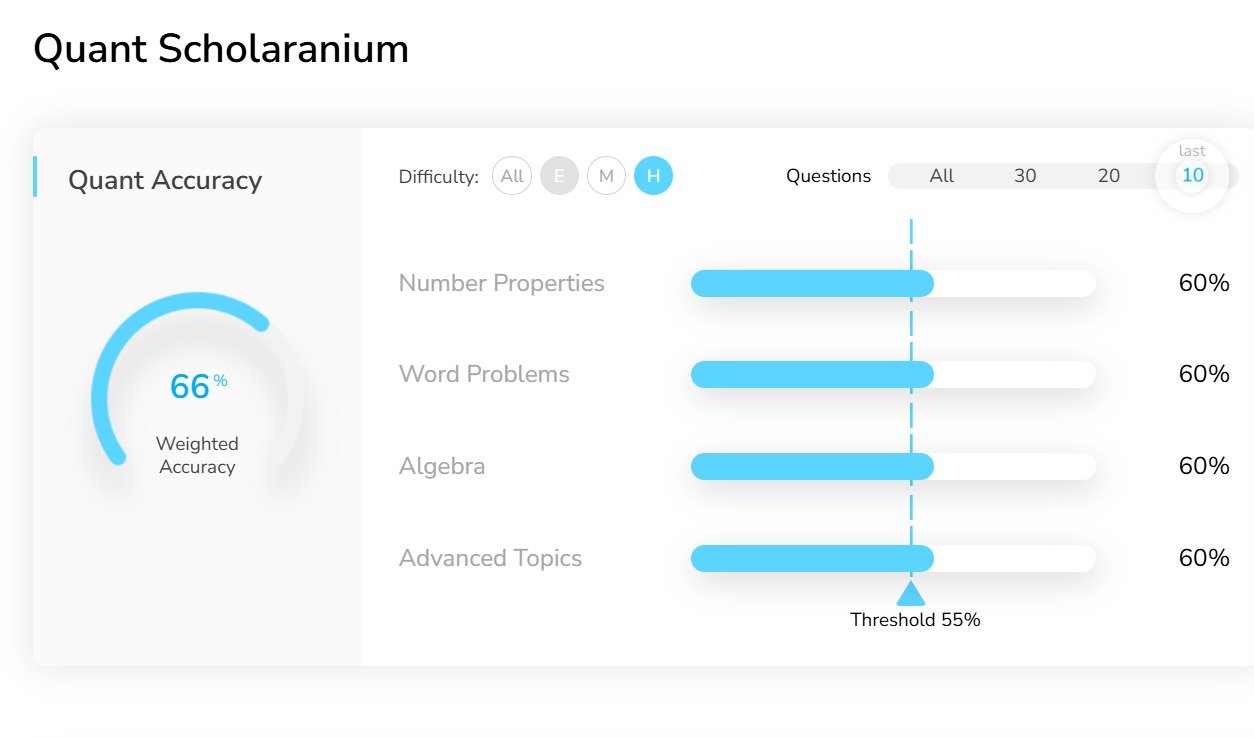Click the Algebra topic label
Image resolution: width=1254 pixels, height=738 pixels.
[442, 467]
